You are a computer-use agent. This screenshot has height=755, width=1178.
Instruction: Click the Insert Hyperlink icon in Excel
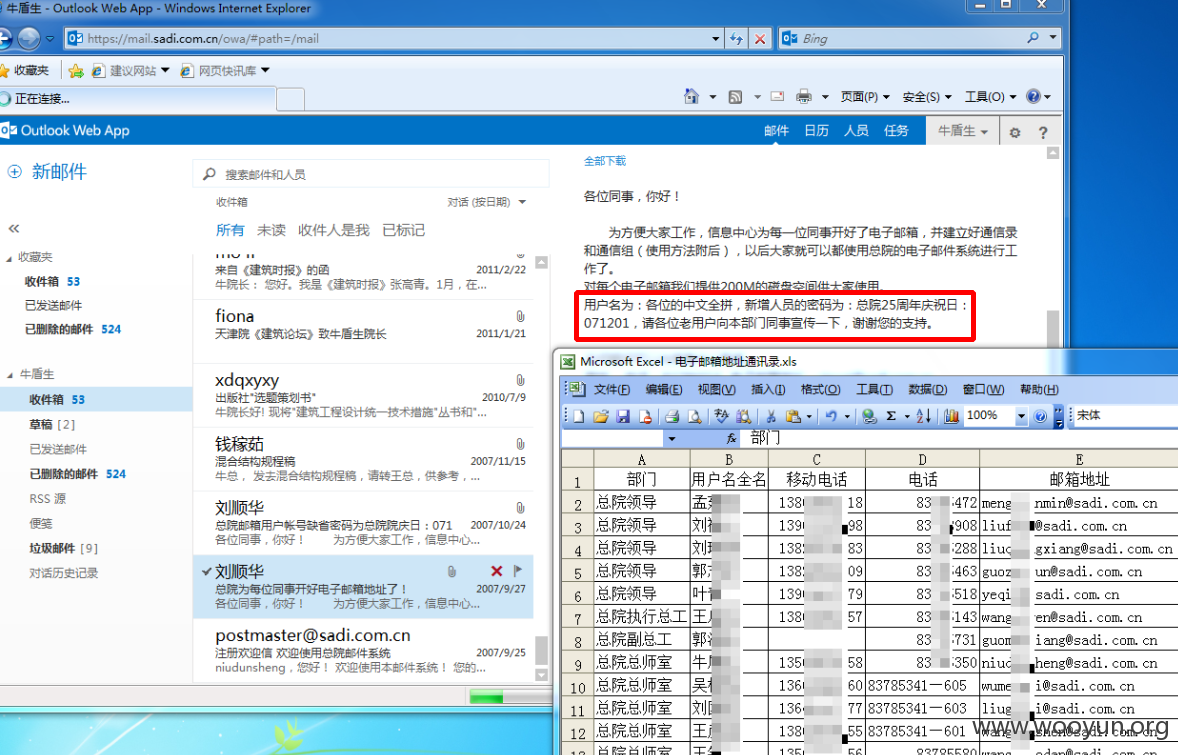coord(868,416)
